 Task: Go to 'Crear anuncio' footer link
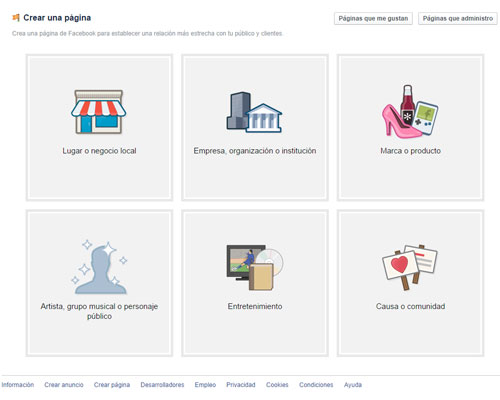(64, 385)
